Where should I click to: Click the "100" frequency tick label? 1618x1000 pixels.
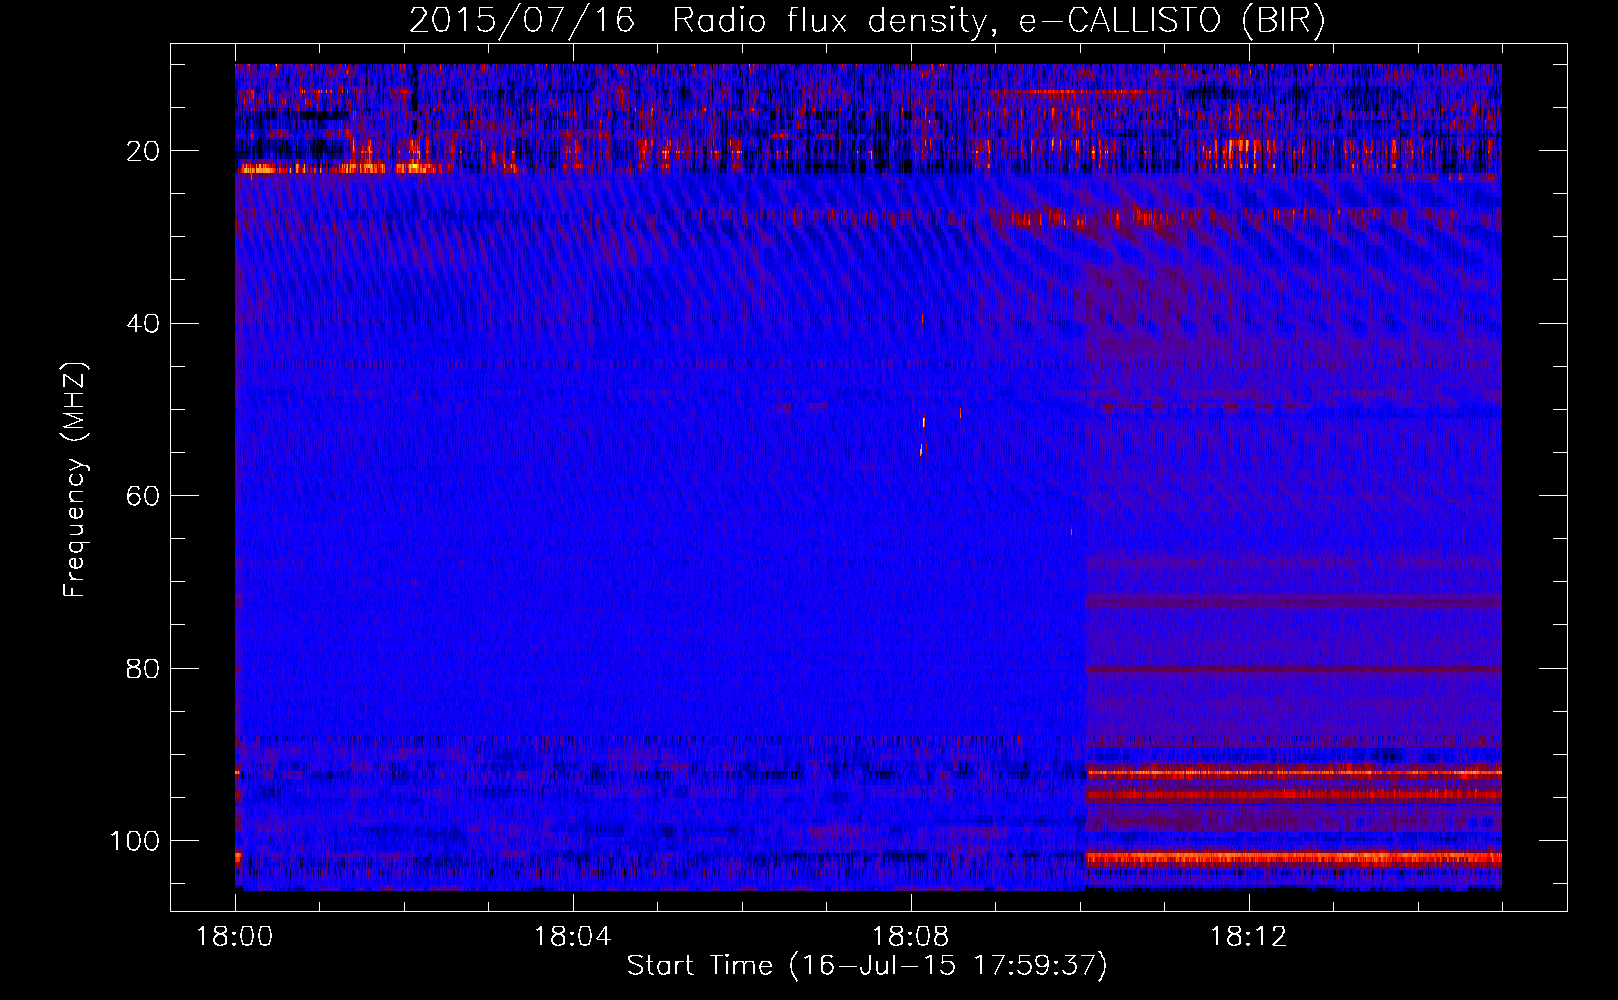pyautogui.click(x=135, y=841)
